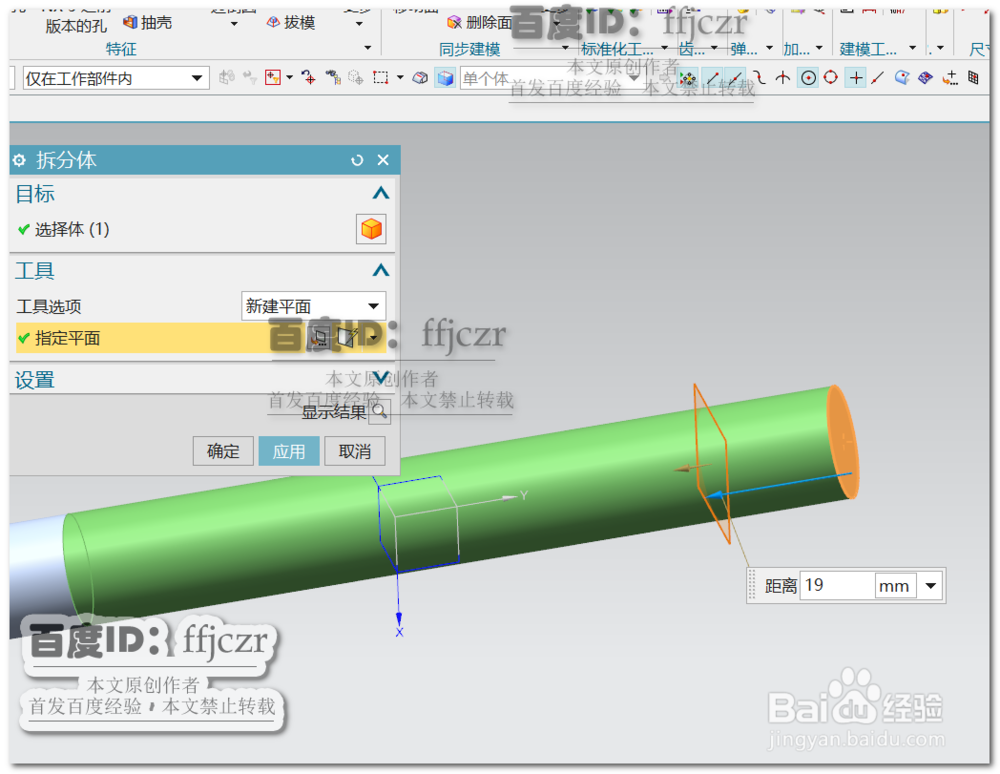The image size is (1000, 774).
Task: Click the blue solid cube icon beside 单个体
Action: pyautogui.click(x=445, y=78)
